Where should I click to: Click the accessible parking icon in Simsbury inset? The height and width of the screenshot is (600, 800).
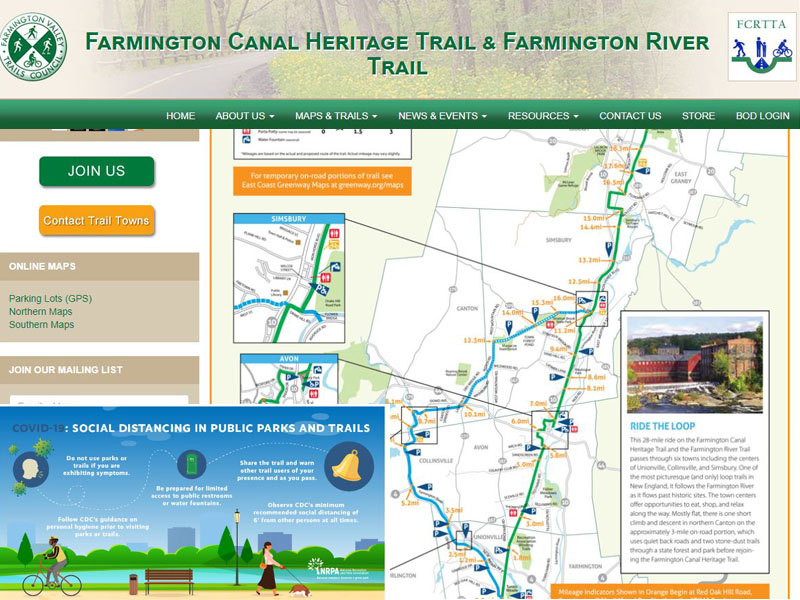pos(320,290)
